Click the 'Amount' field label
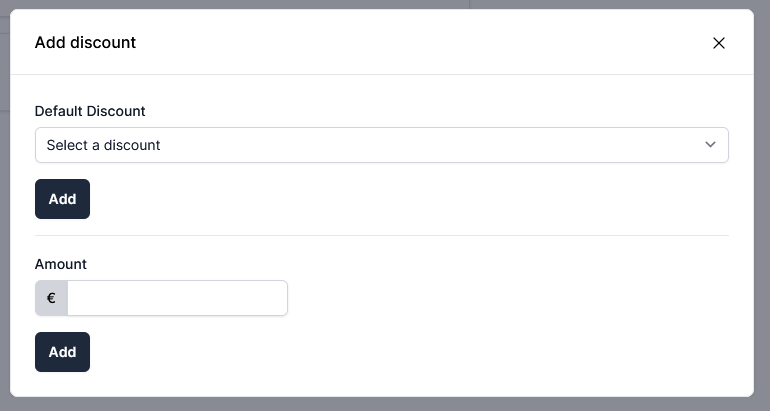 pyautogui.click(x=61, y=264)
